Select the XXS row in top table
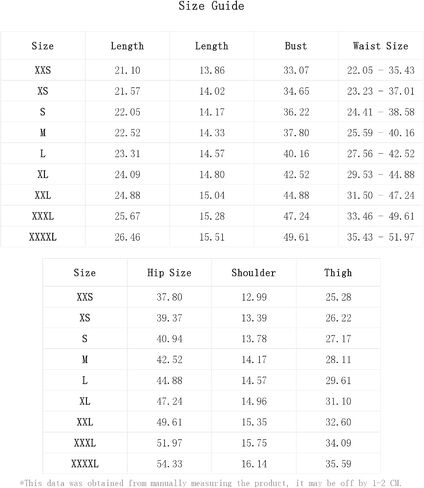This screenshot has width=424, height=488. (x=212, y=70)
